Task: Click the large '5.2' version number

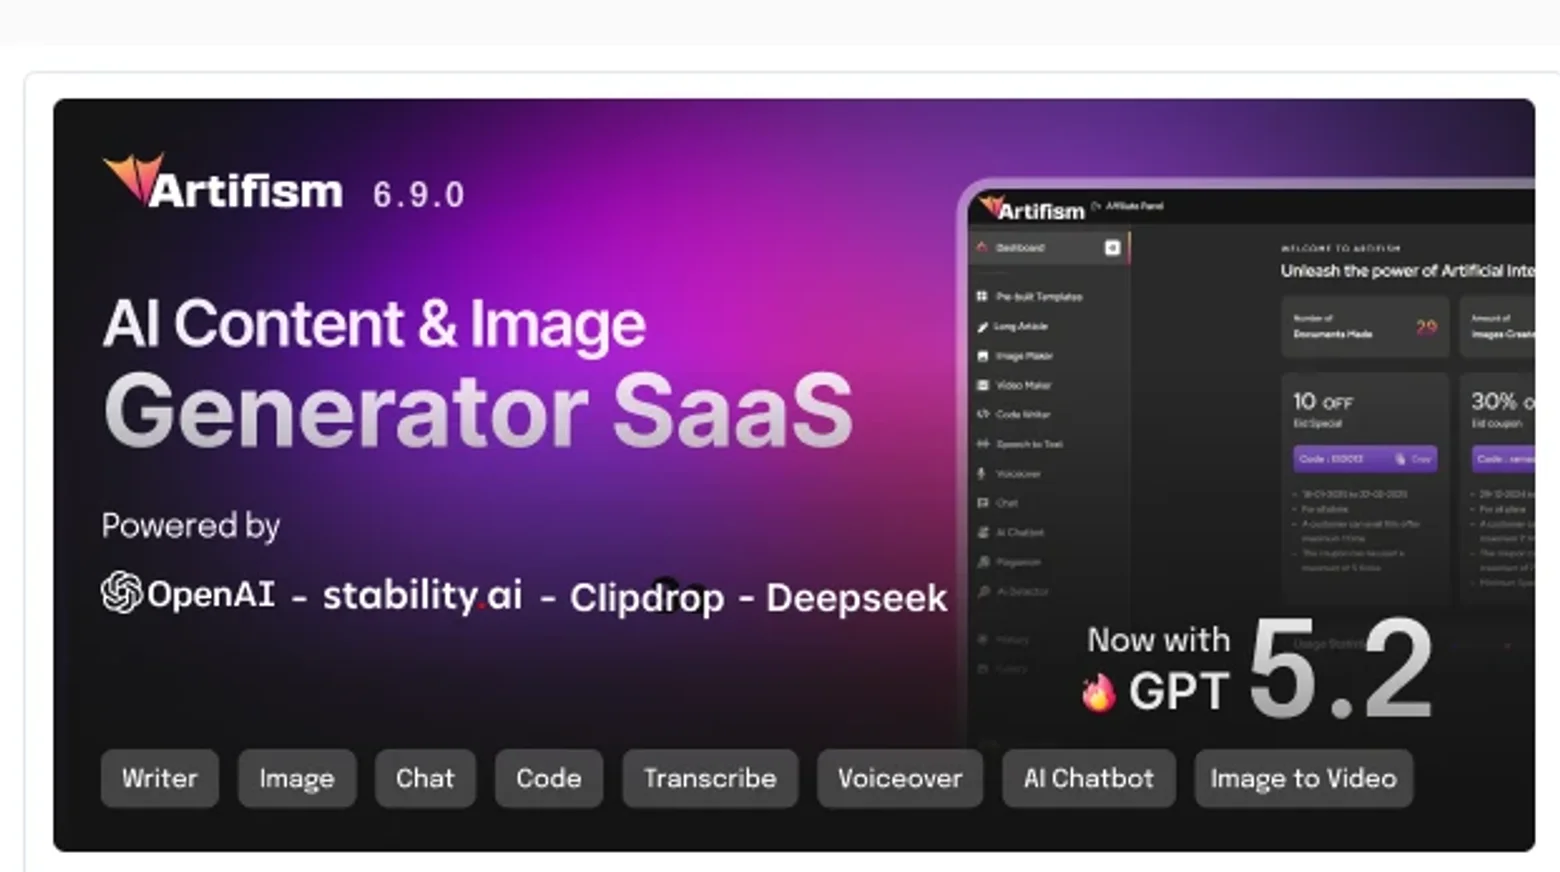Action: tap(1341, 668)
